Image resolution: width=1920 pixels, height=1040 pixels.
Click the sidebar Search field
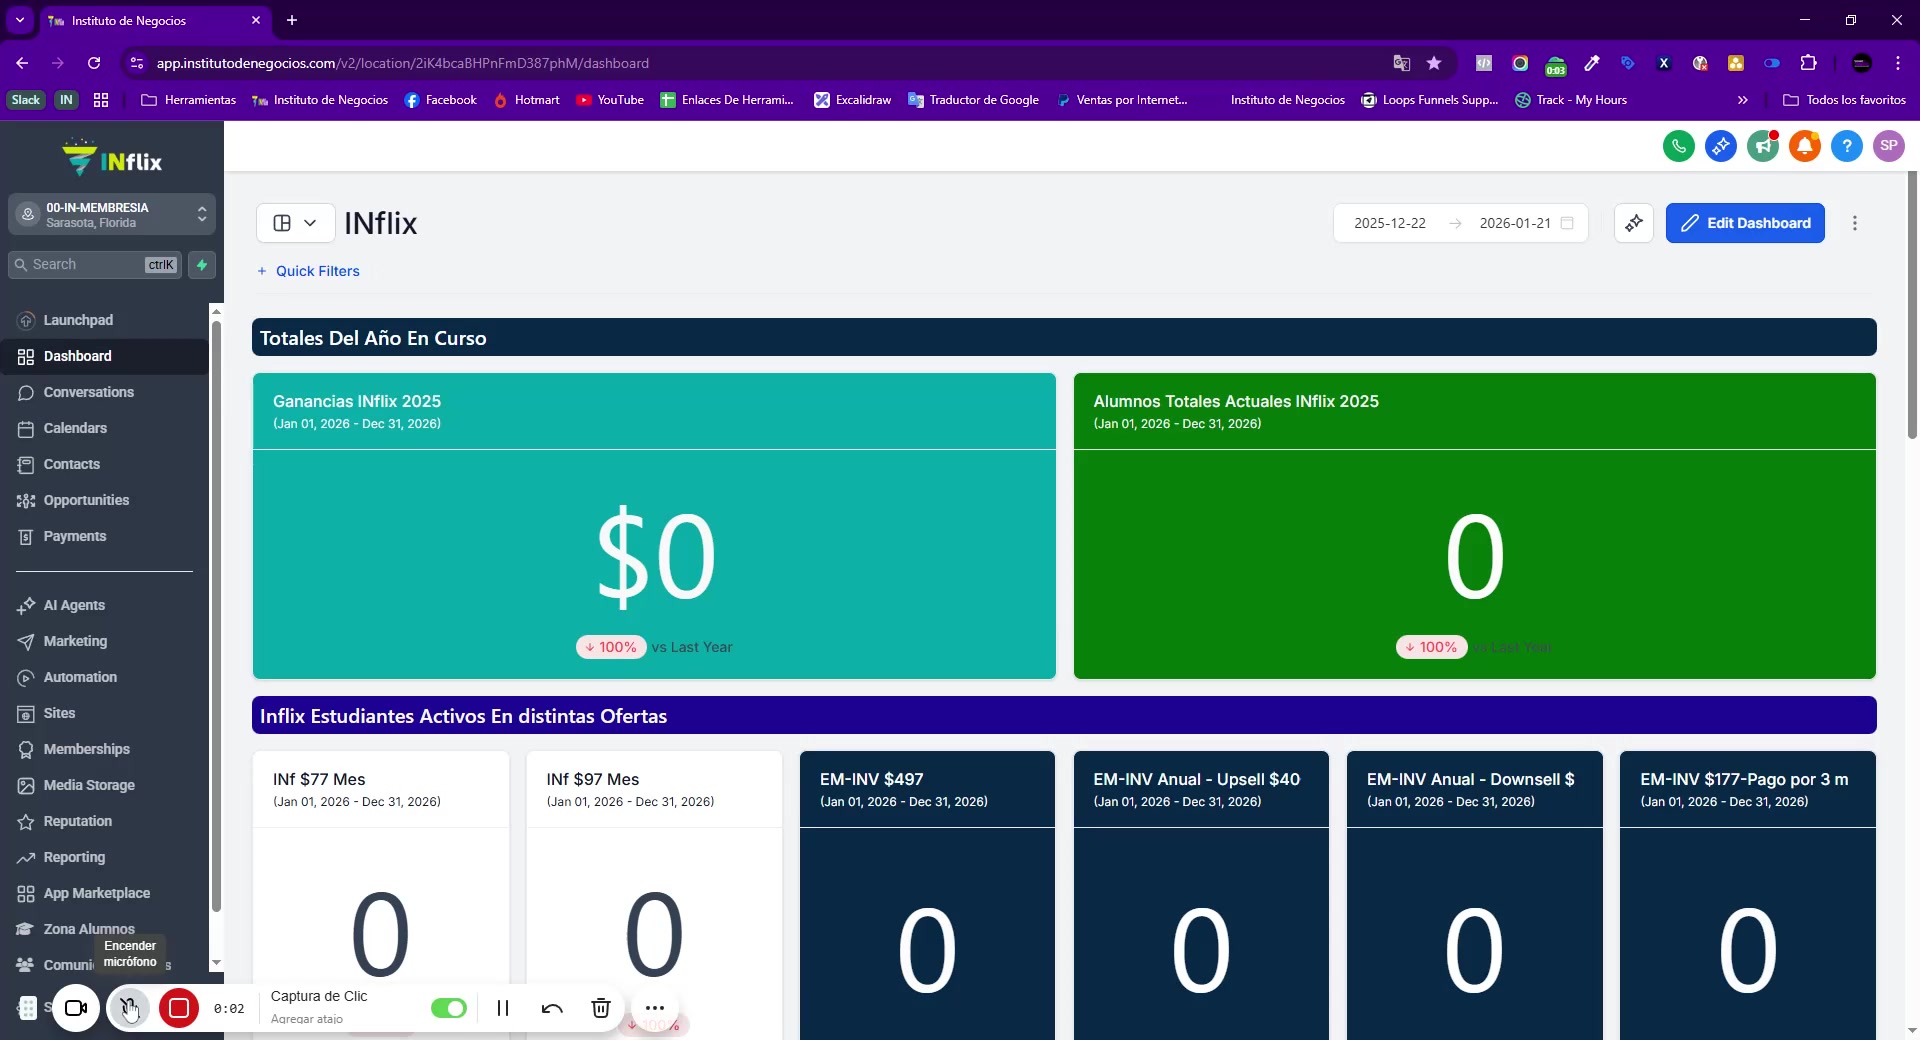(x=95, y=265)
